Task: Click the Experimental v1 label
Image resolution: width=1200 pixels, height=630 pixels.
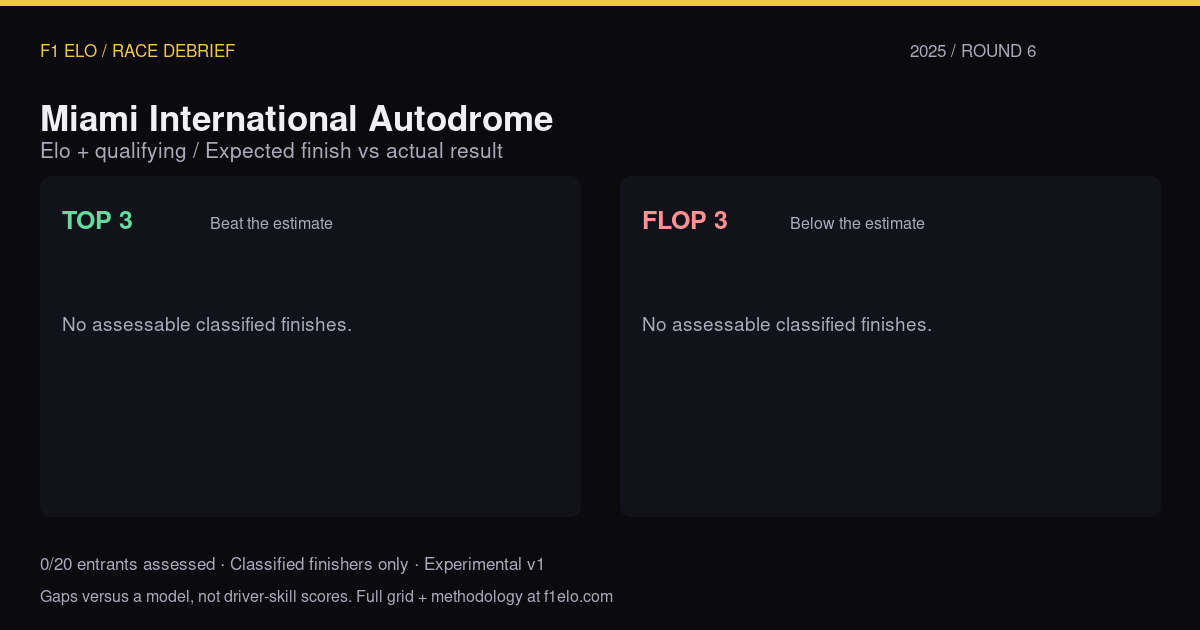Action: point(484,564)
